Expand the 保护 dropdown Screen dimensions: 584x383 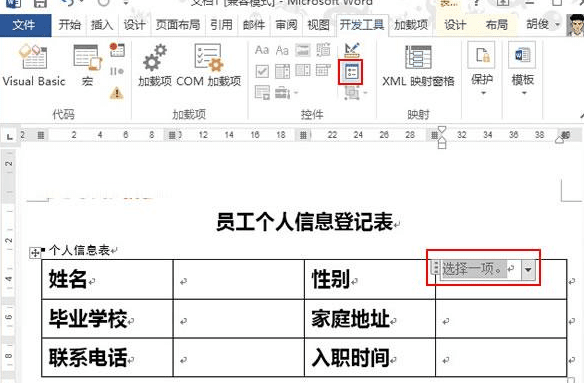pos(482,69)
